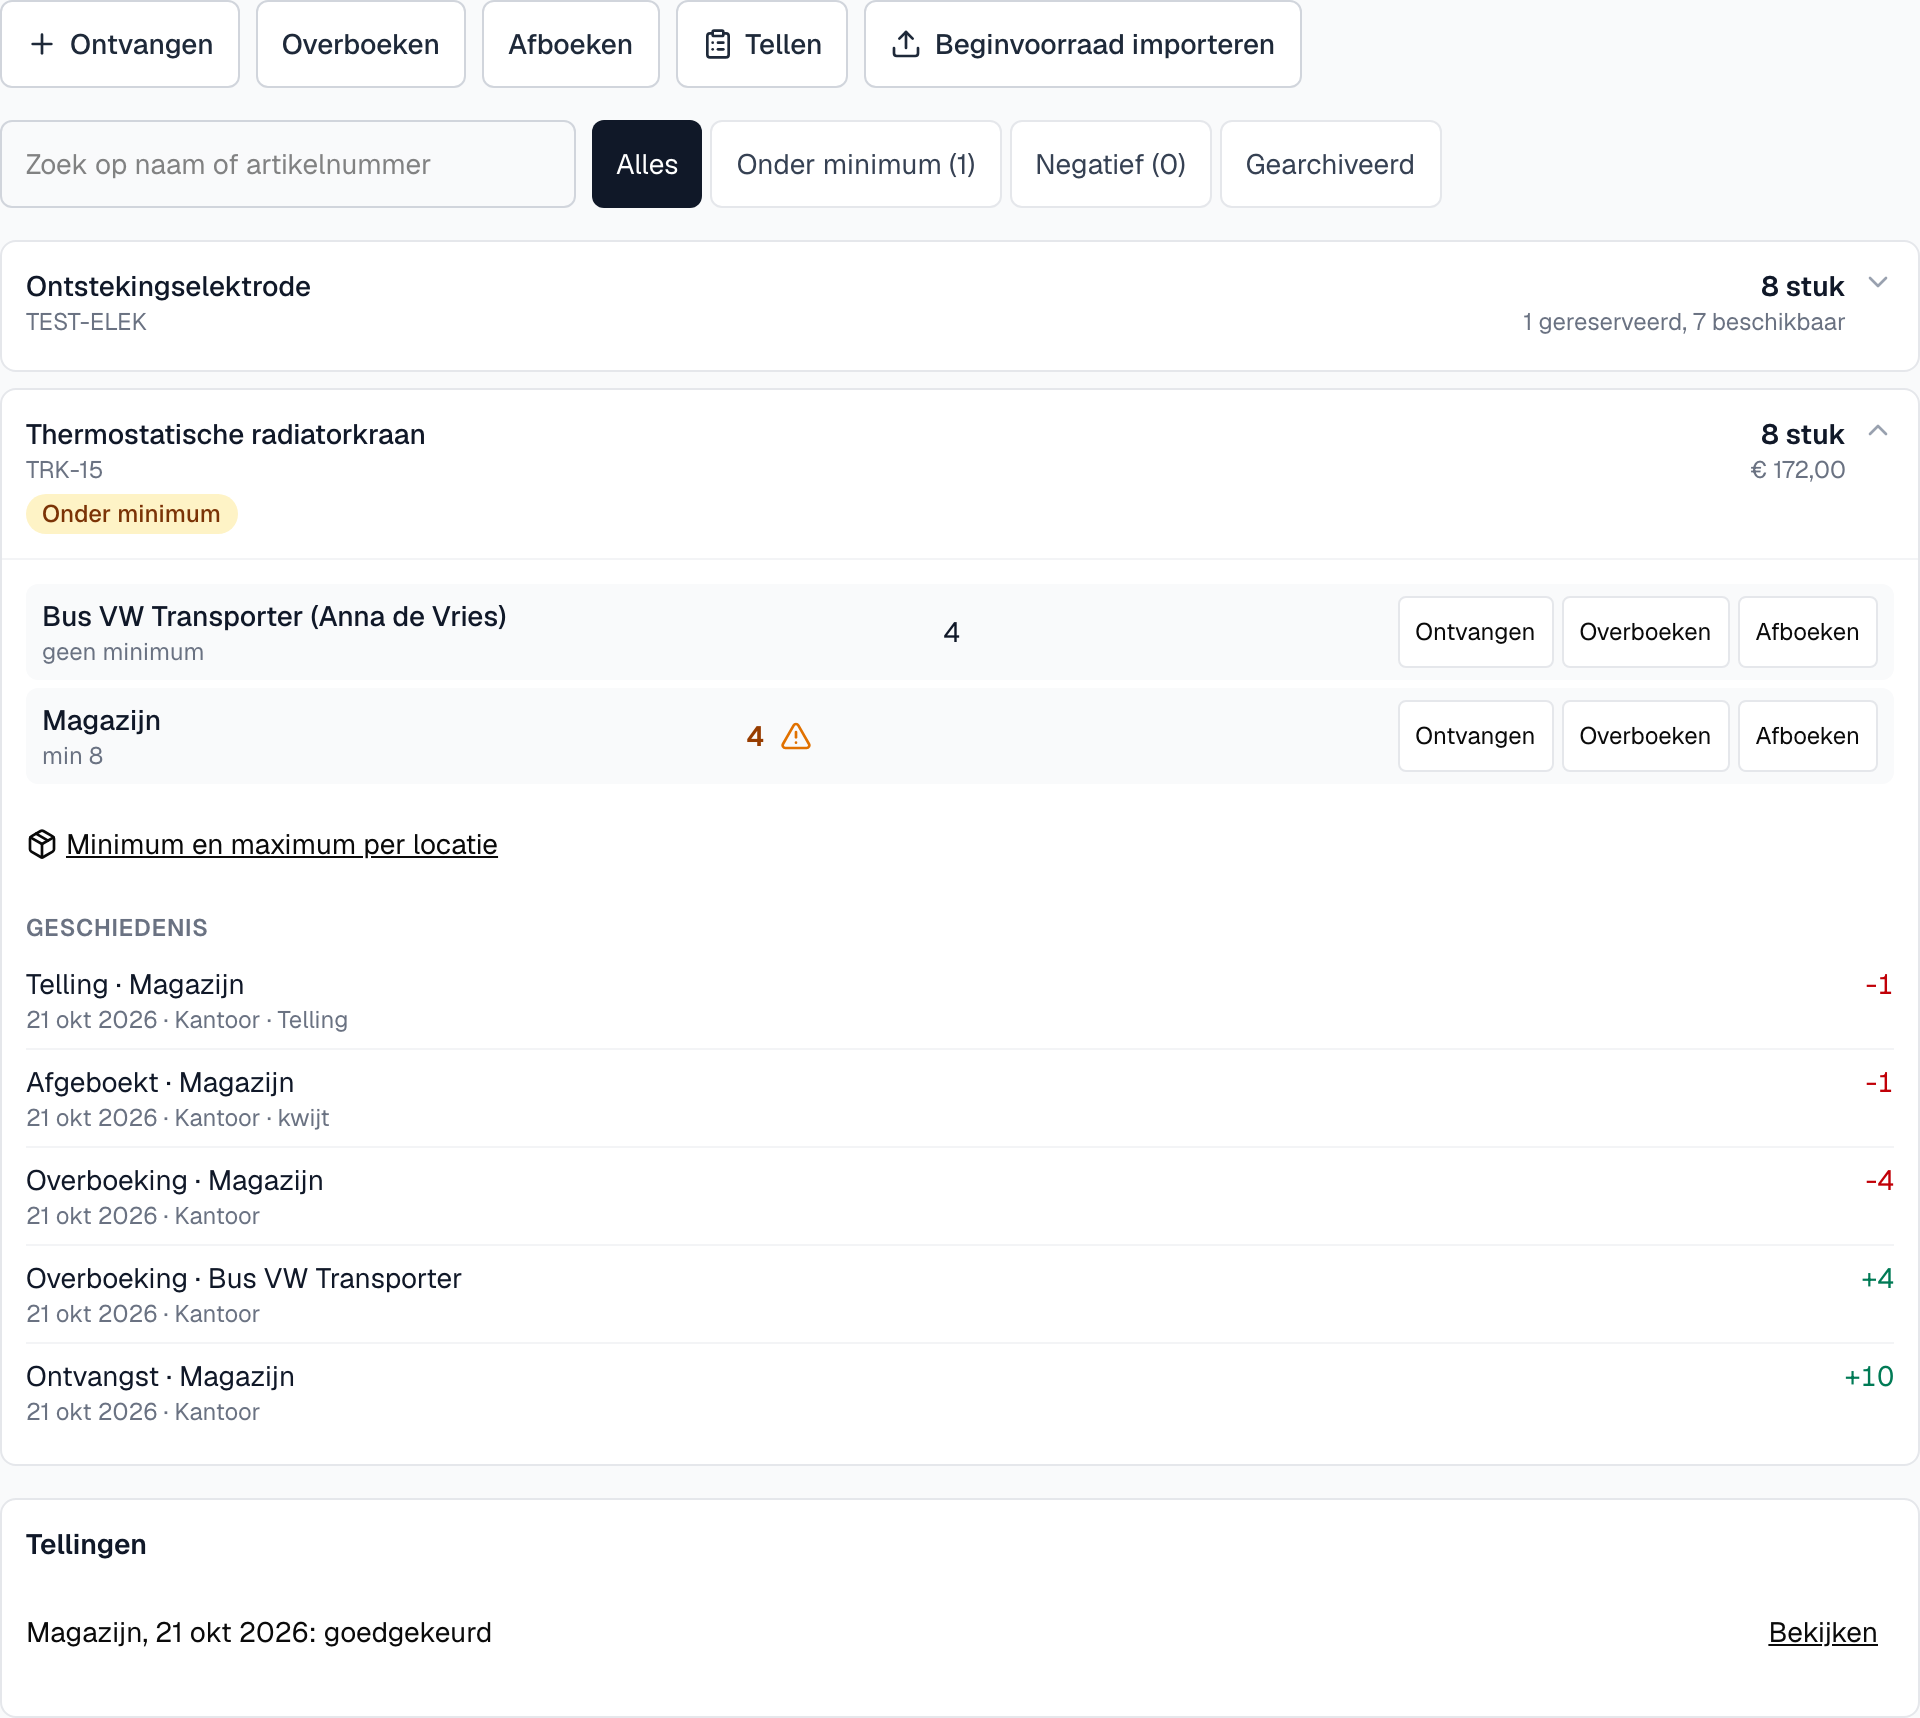Open the Bekijken link for Magazijn telling
This screenshot has width=1920, height=1718.
(x=1822, y=1632)
